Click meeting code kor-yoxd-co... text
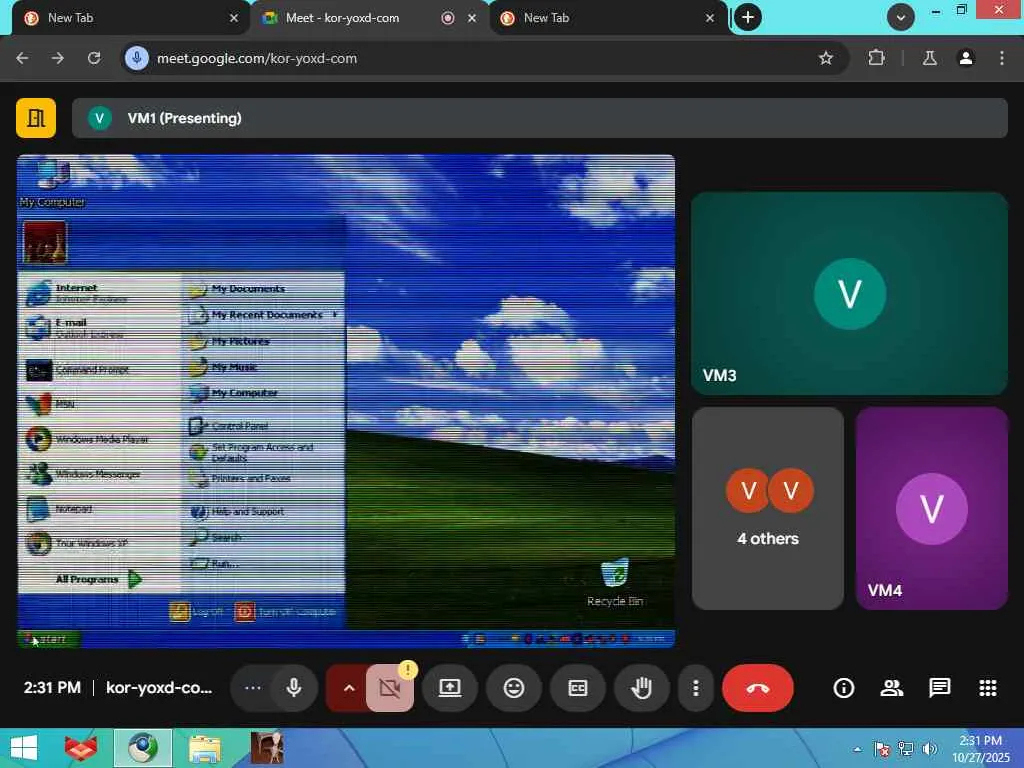The image size is (1024, 768). pyautogui.click(x=159, y=688)
